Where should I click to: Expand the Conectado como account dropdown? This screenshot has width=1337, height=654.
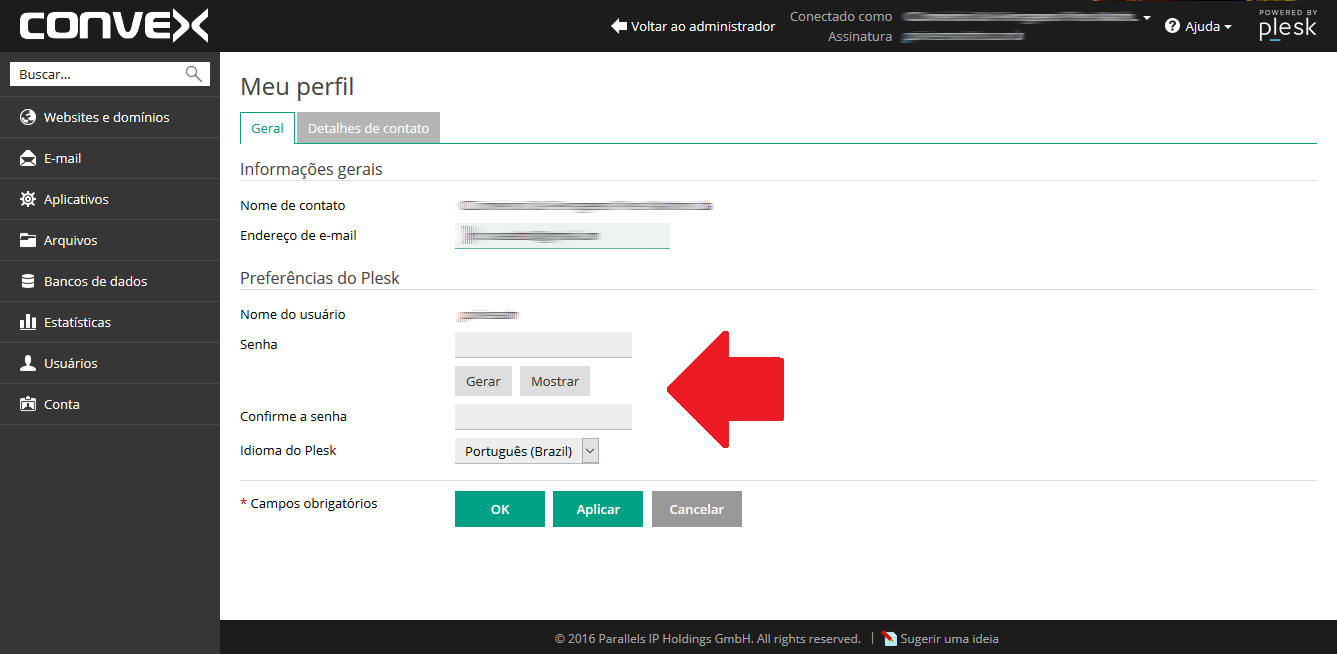click(x=1147, y=17)
